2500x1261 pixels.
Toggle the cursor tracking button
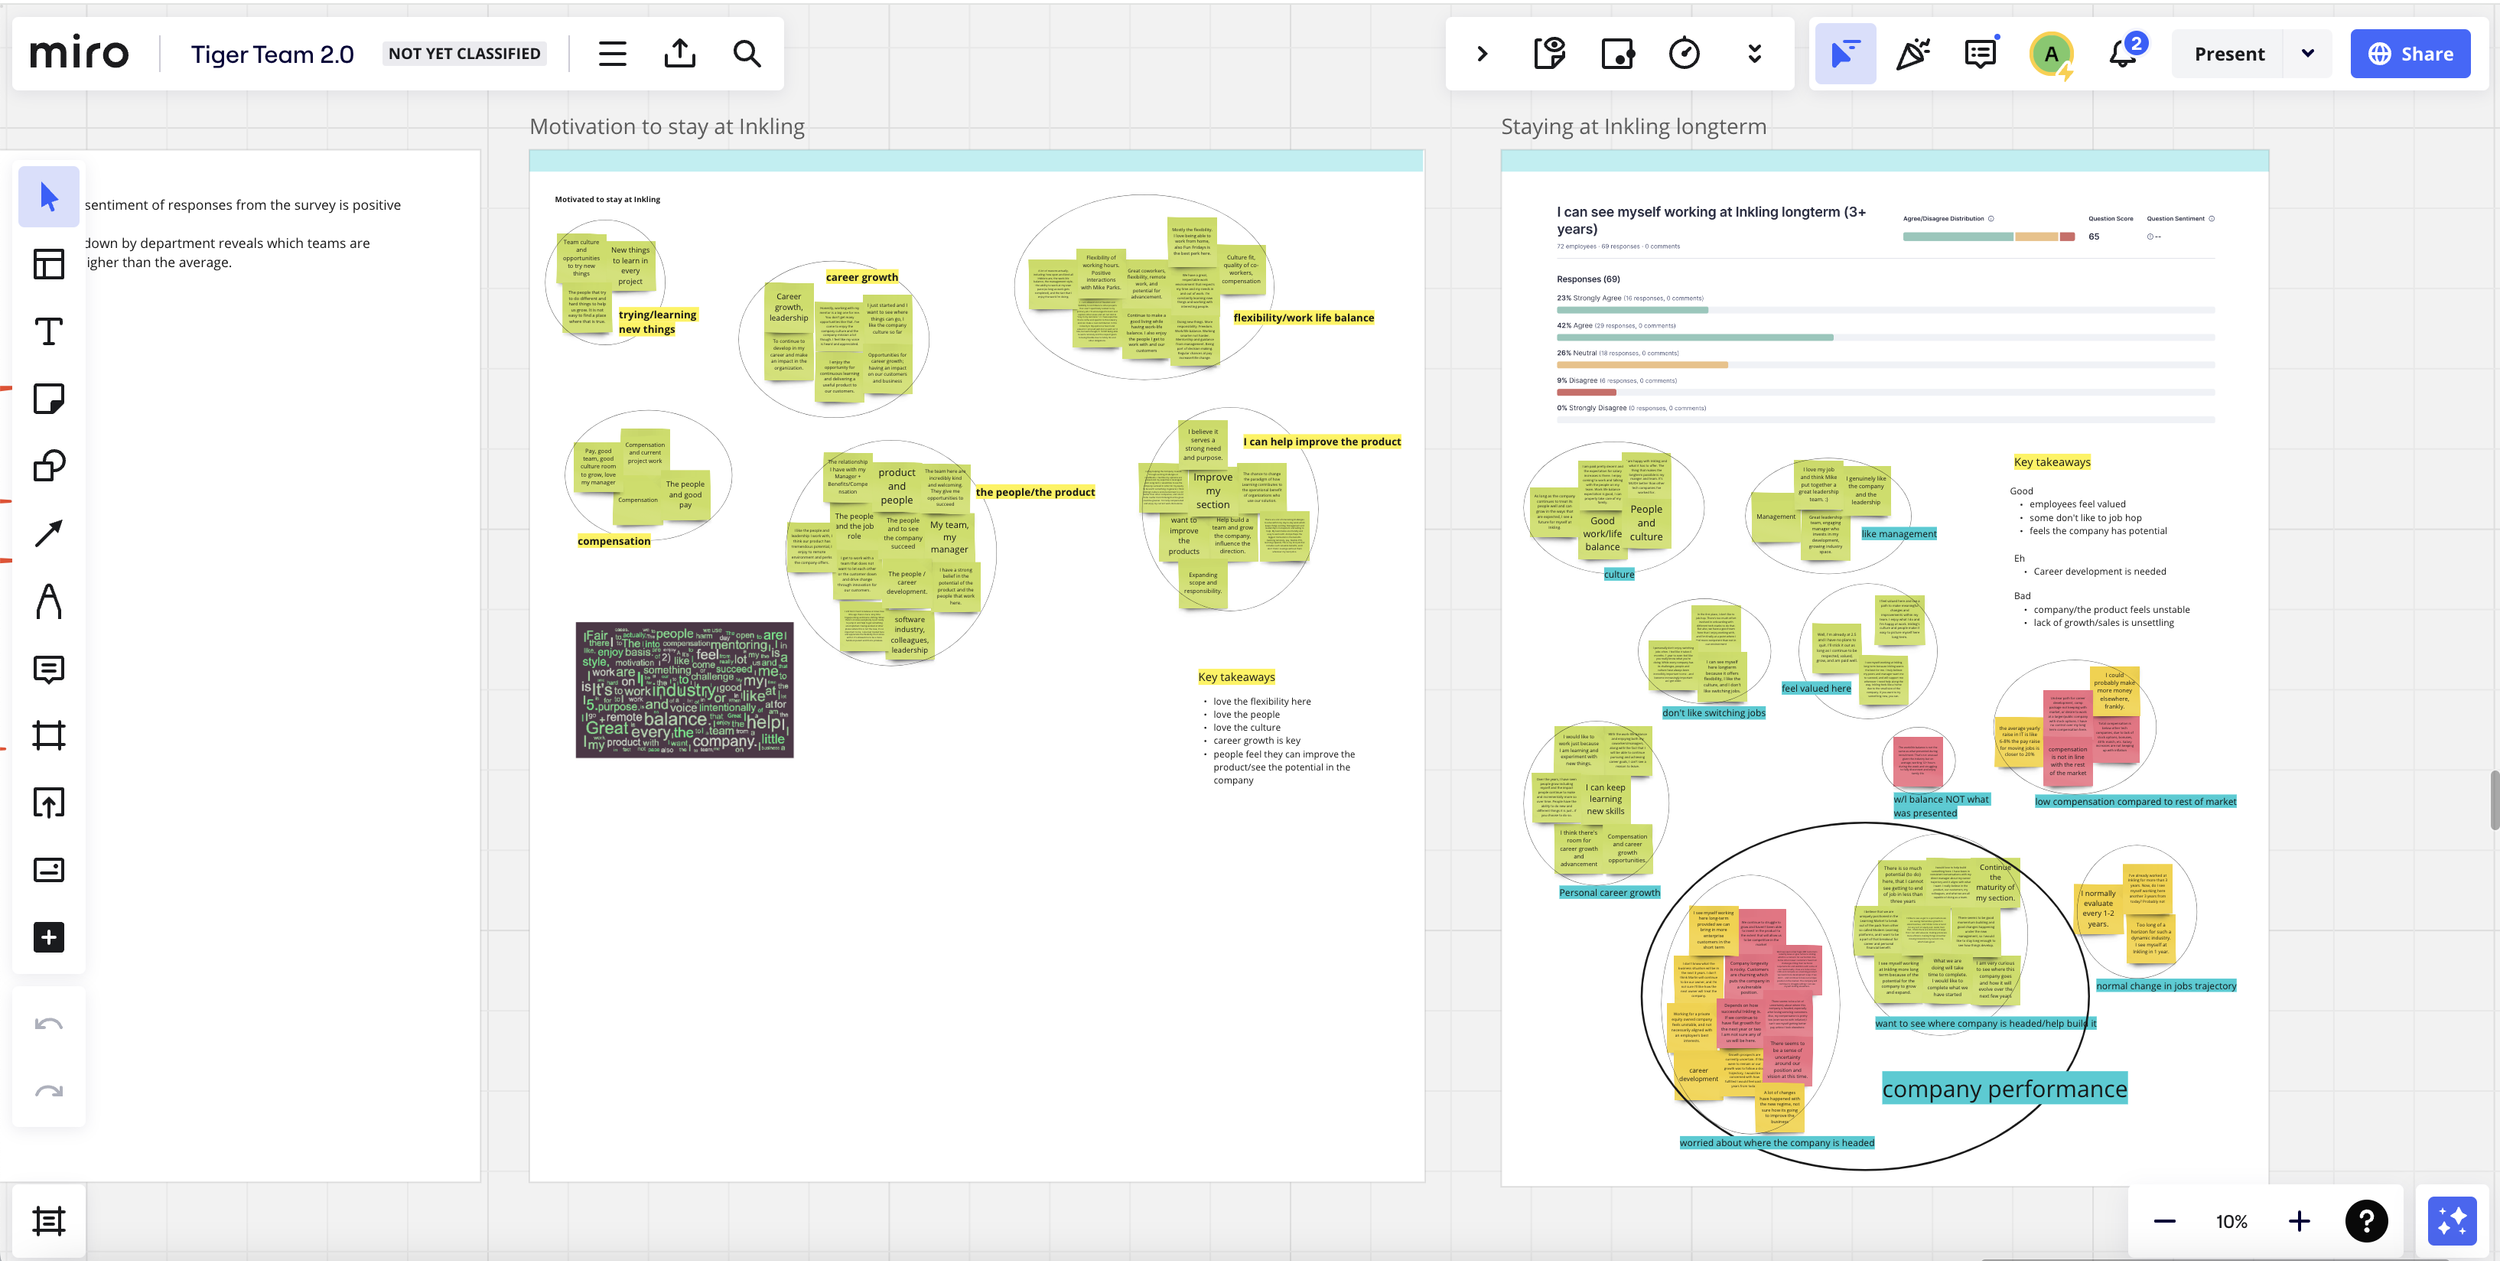(1845, 54)
